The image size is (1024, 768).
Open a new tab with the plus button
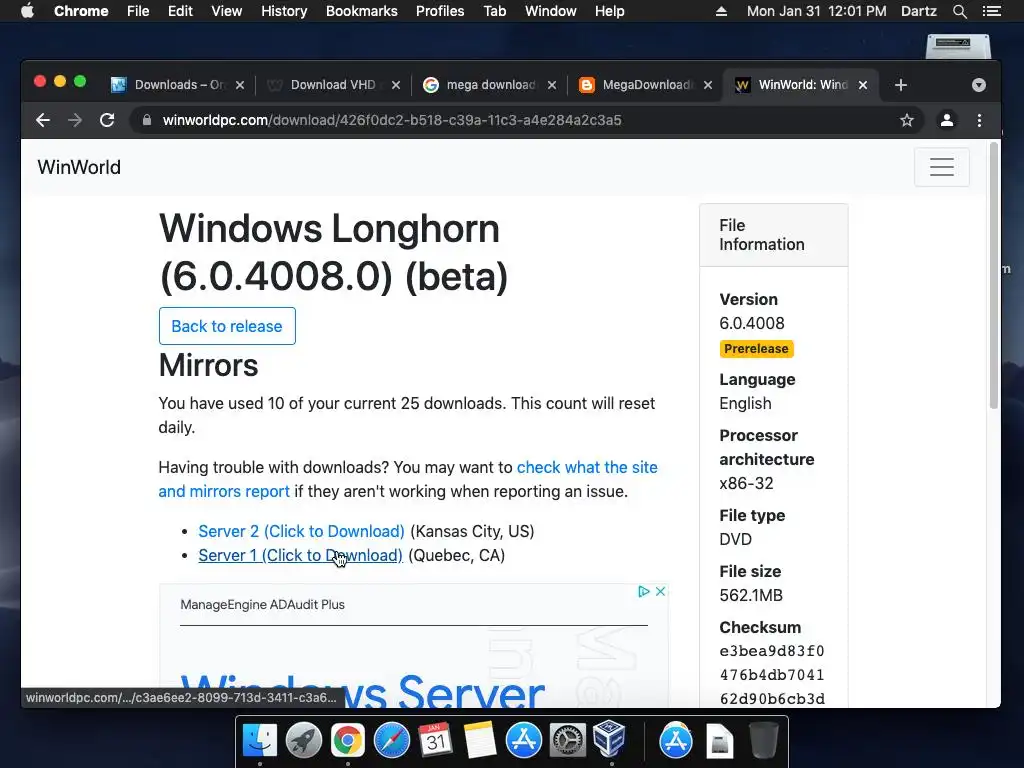pyautogui.click(x=901, y=85)
